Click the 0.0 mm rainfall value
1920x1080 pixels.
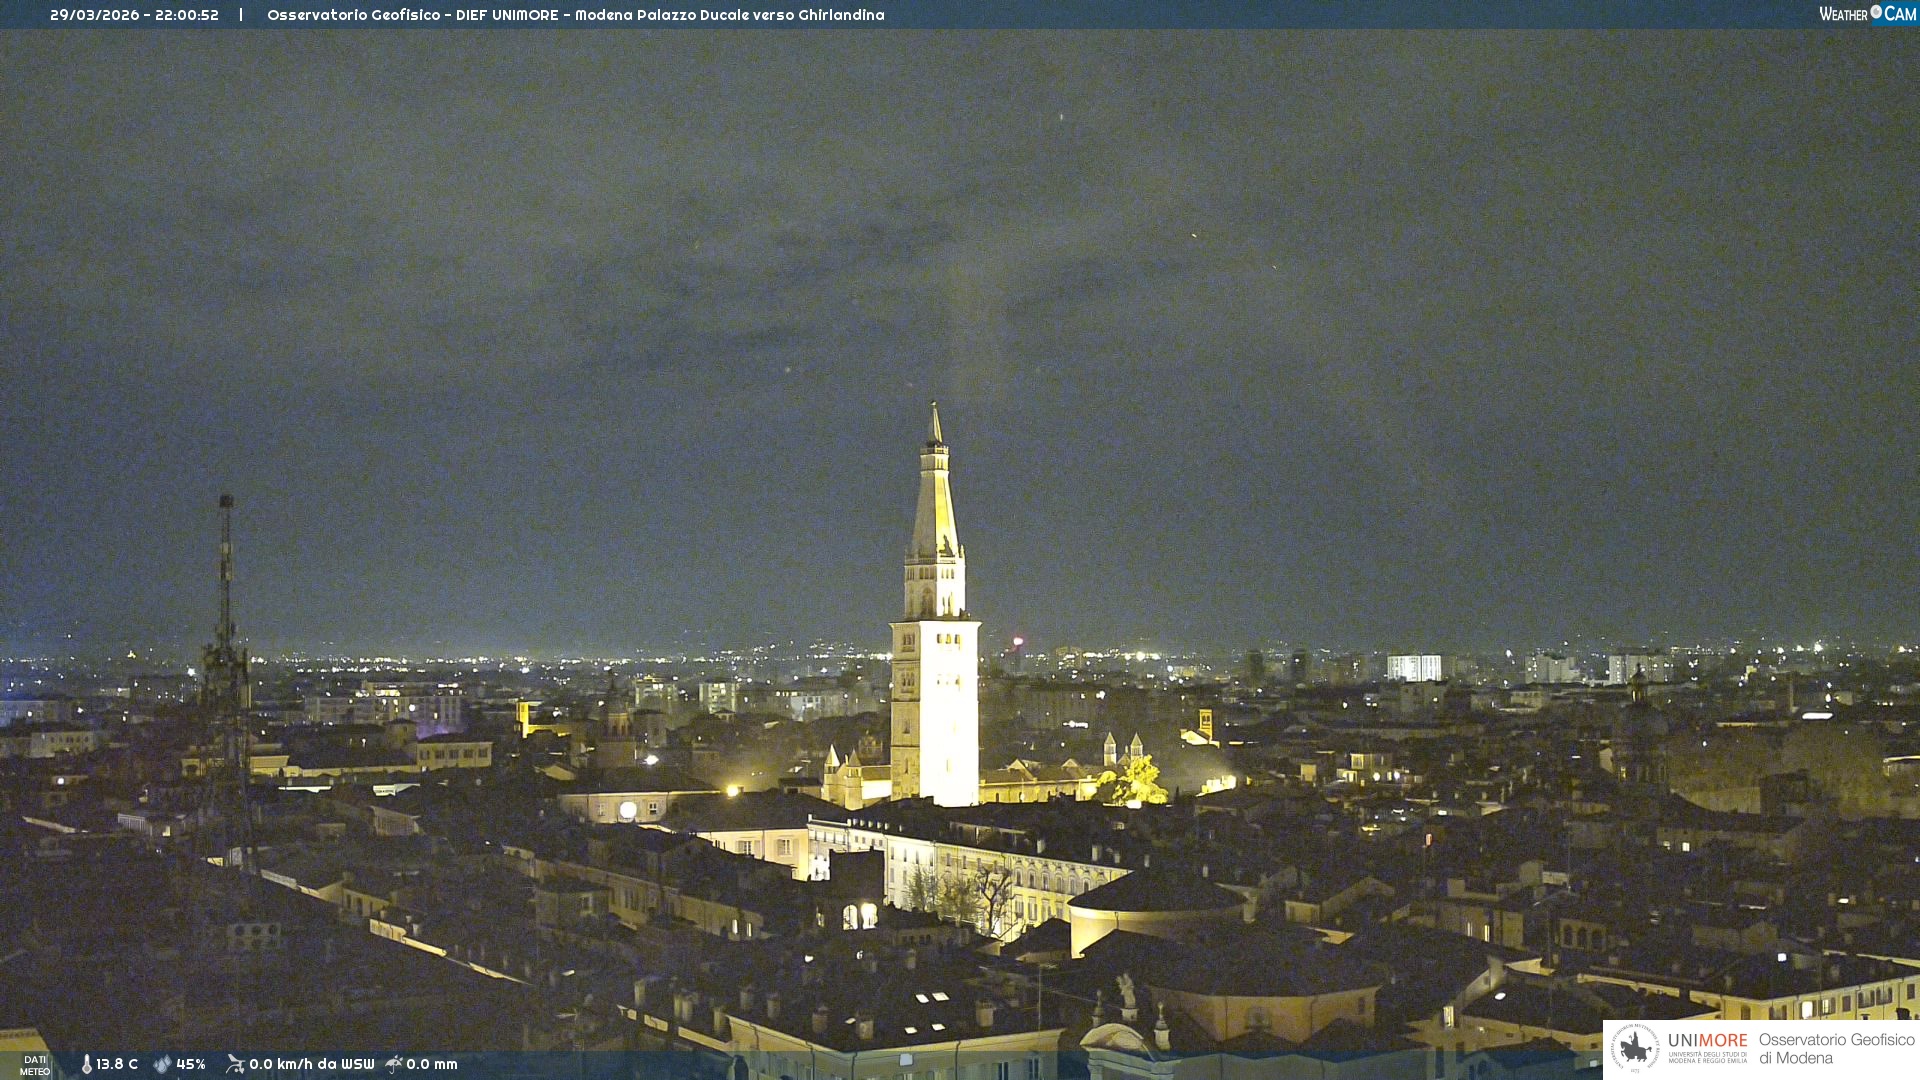pos(431,1064)
